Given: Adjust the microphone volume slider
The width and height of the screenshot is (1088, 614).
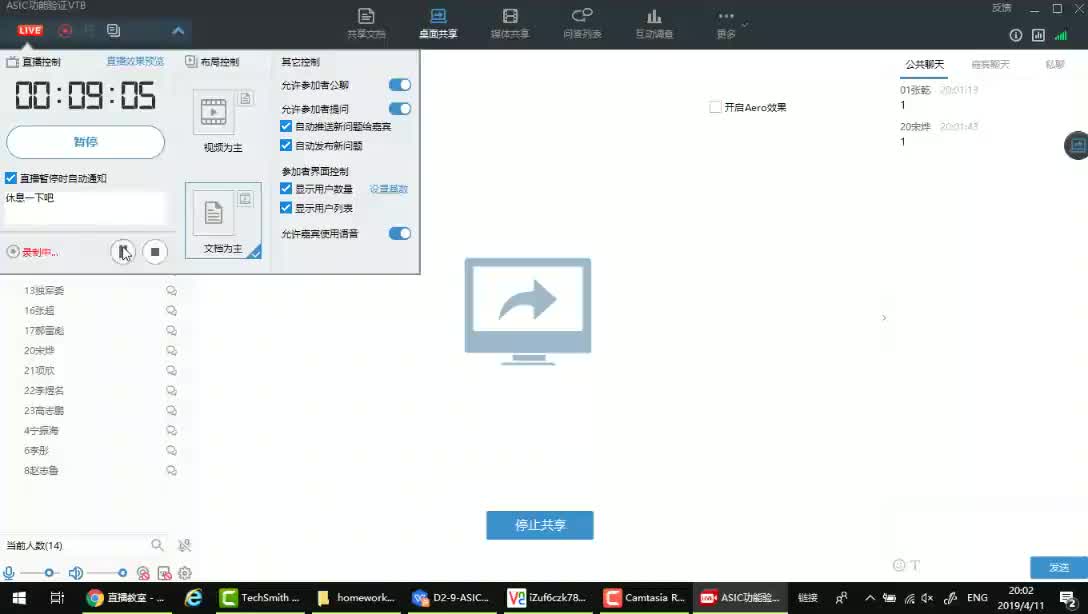Looking at the screenshot, I should (49, 573).
